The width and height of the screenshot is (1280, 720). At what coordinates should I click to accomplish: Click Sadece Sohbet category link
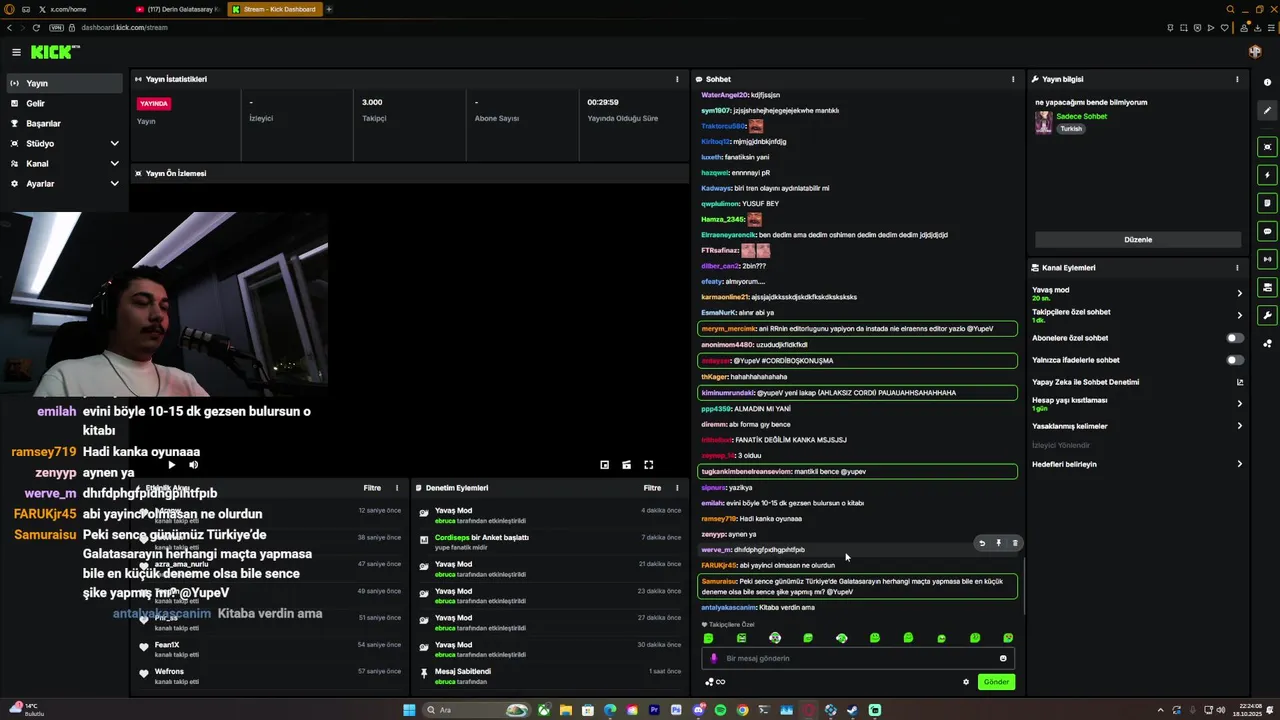1082,116
